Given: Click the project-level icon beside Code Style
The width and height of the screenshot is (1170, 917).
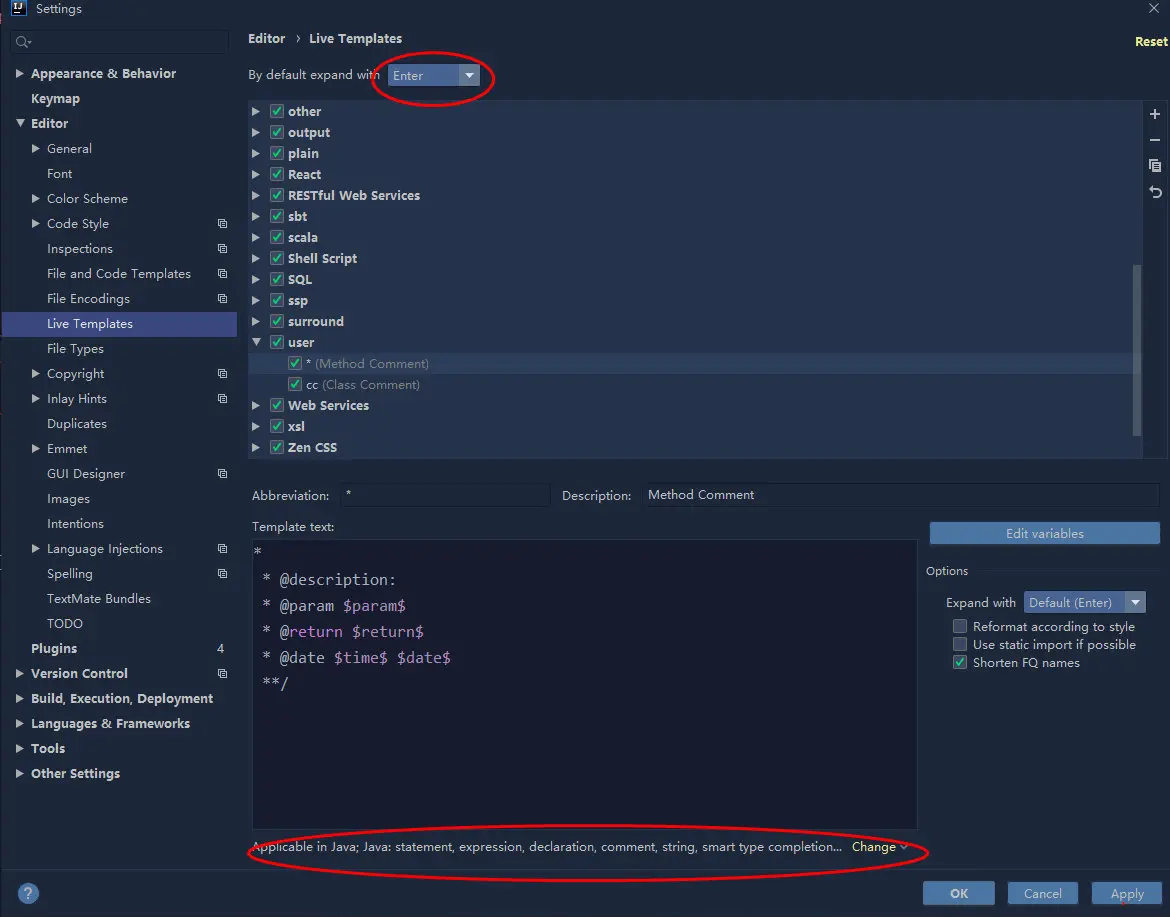Looking at the screenshot, I should coord(222,224).
